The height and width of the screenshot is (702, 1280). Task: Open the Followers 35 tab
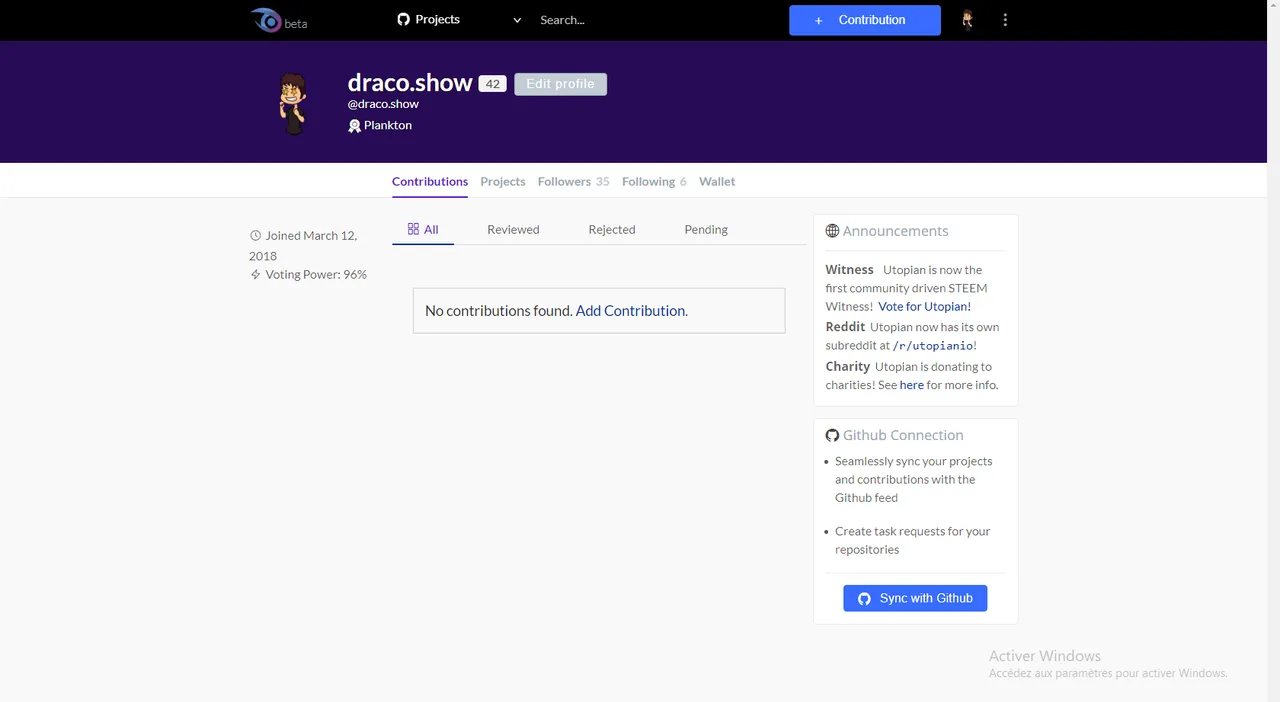pos(573,181)
